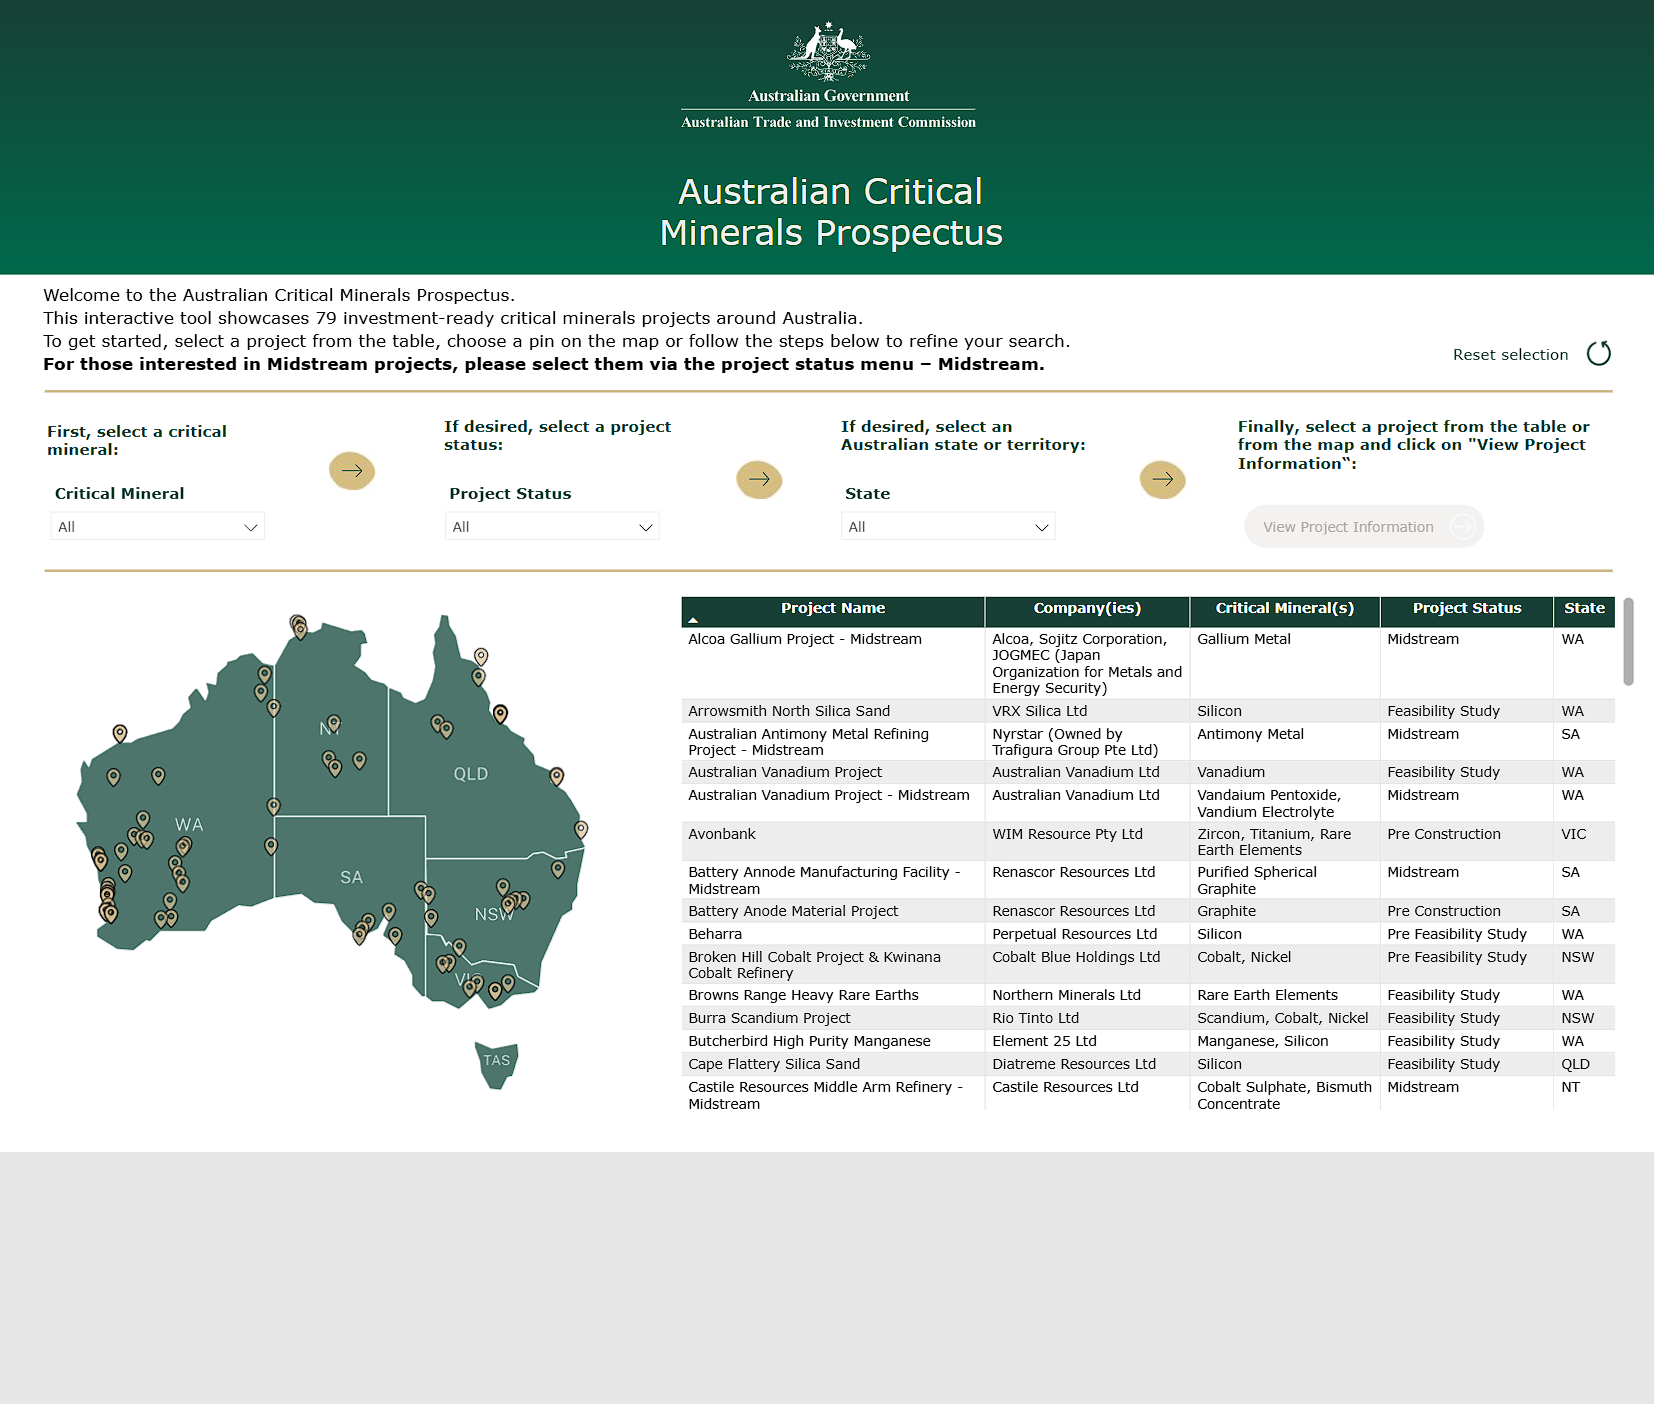
Task: Click the Cobalt Sulphate, Bismuth Concentrate cell
Action: [x=1284, y=1095]
